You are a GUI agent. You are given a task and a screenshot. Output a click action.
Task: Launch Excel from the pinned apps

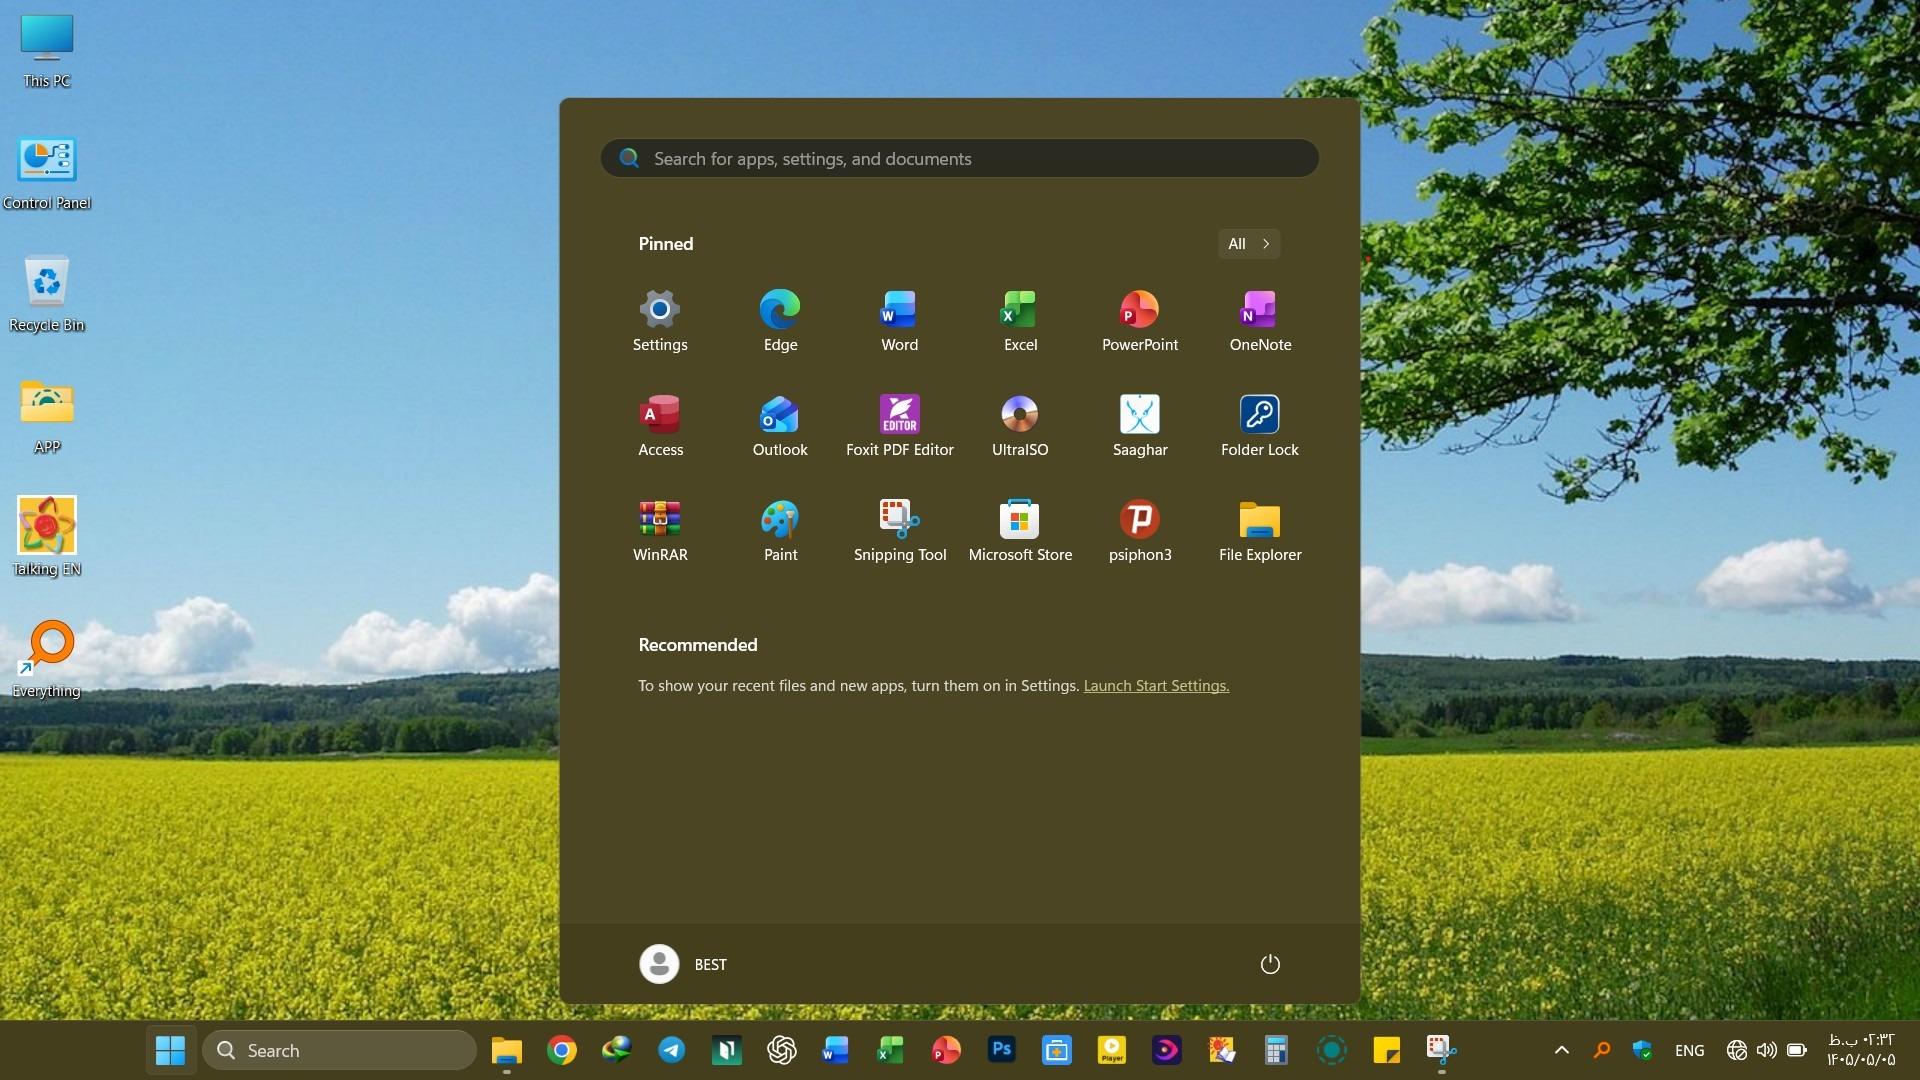[x=1020, y=321]
